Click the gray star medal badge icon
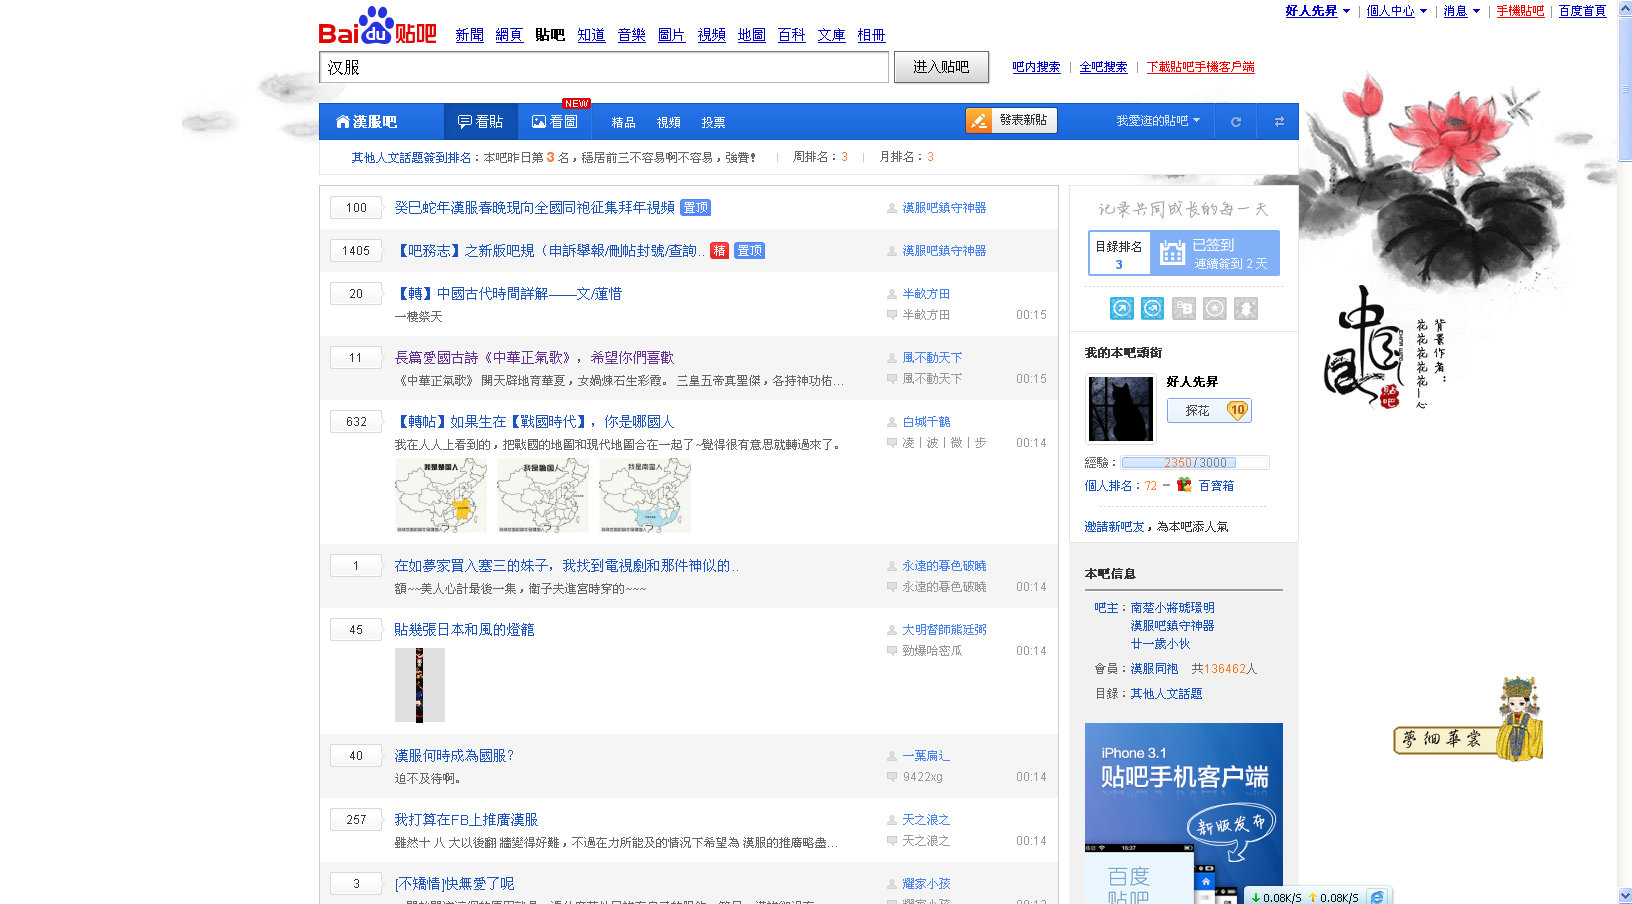This screenshot has width=1632, height=904. tap(1215, 308)
